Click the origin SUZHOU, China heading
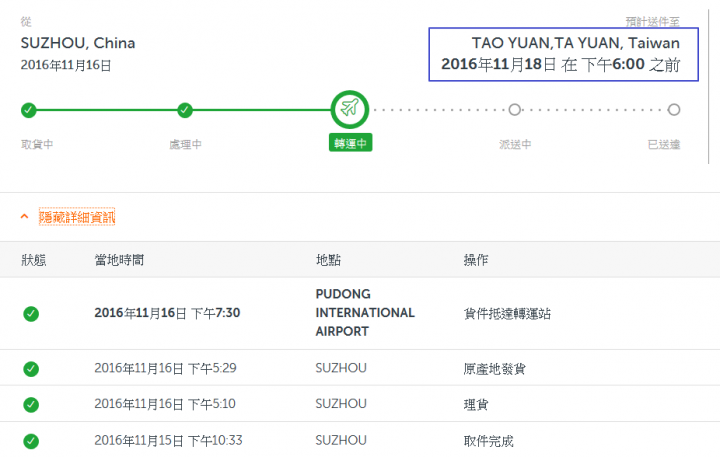The image size is (720, 457). click(x=78, y=43)
